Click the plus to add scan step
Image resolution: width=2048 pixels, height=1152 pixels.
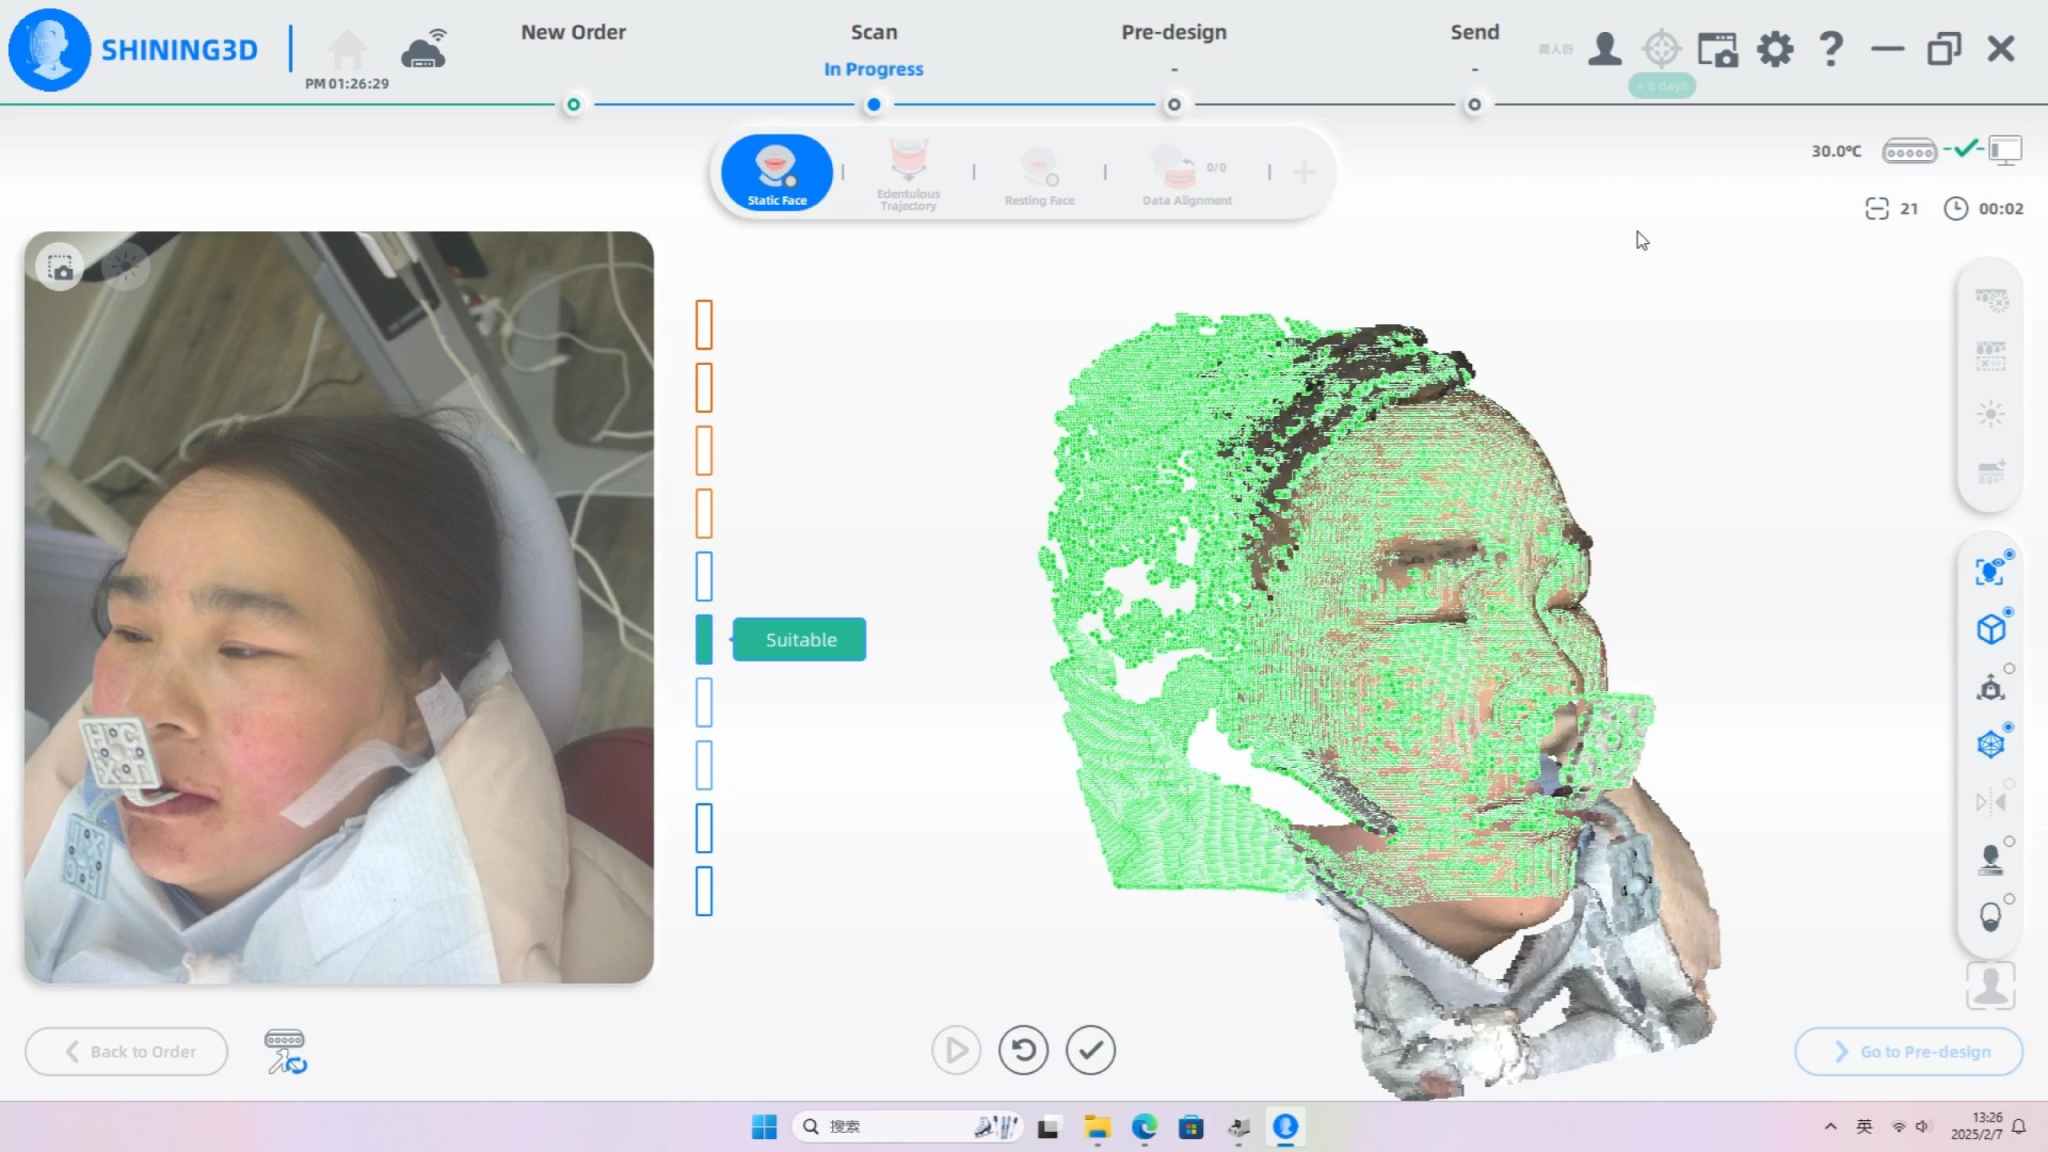(1304, 173)
